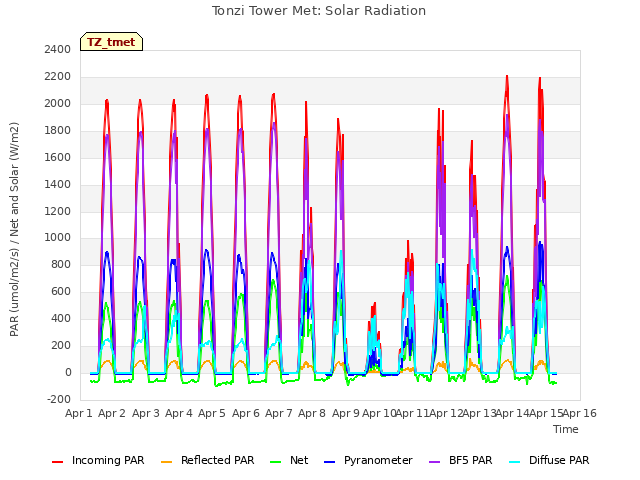The image size is (640, 480).
Task: Click the blue Pyranometer legend swatch
Action: [329, 462]
